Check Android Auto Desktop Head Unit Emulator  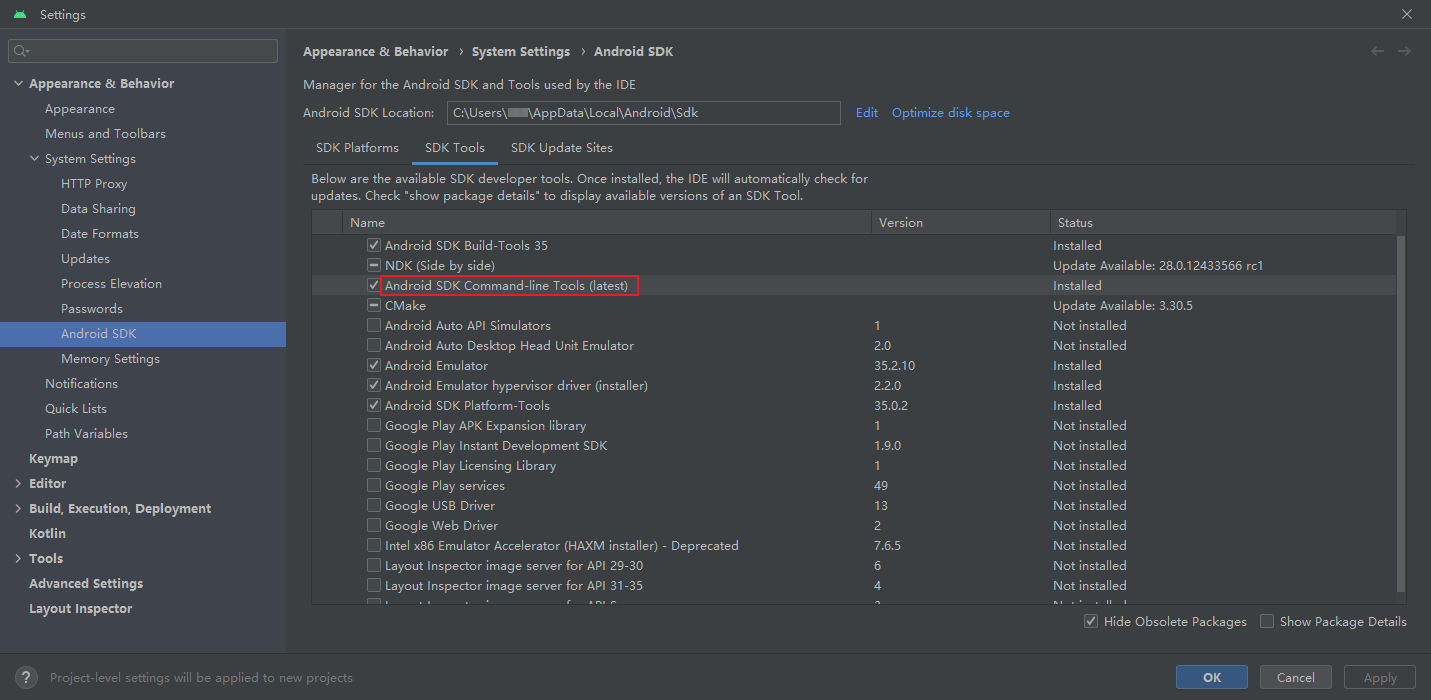tap(374, 345)
